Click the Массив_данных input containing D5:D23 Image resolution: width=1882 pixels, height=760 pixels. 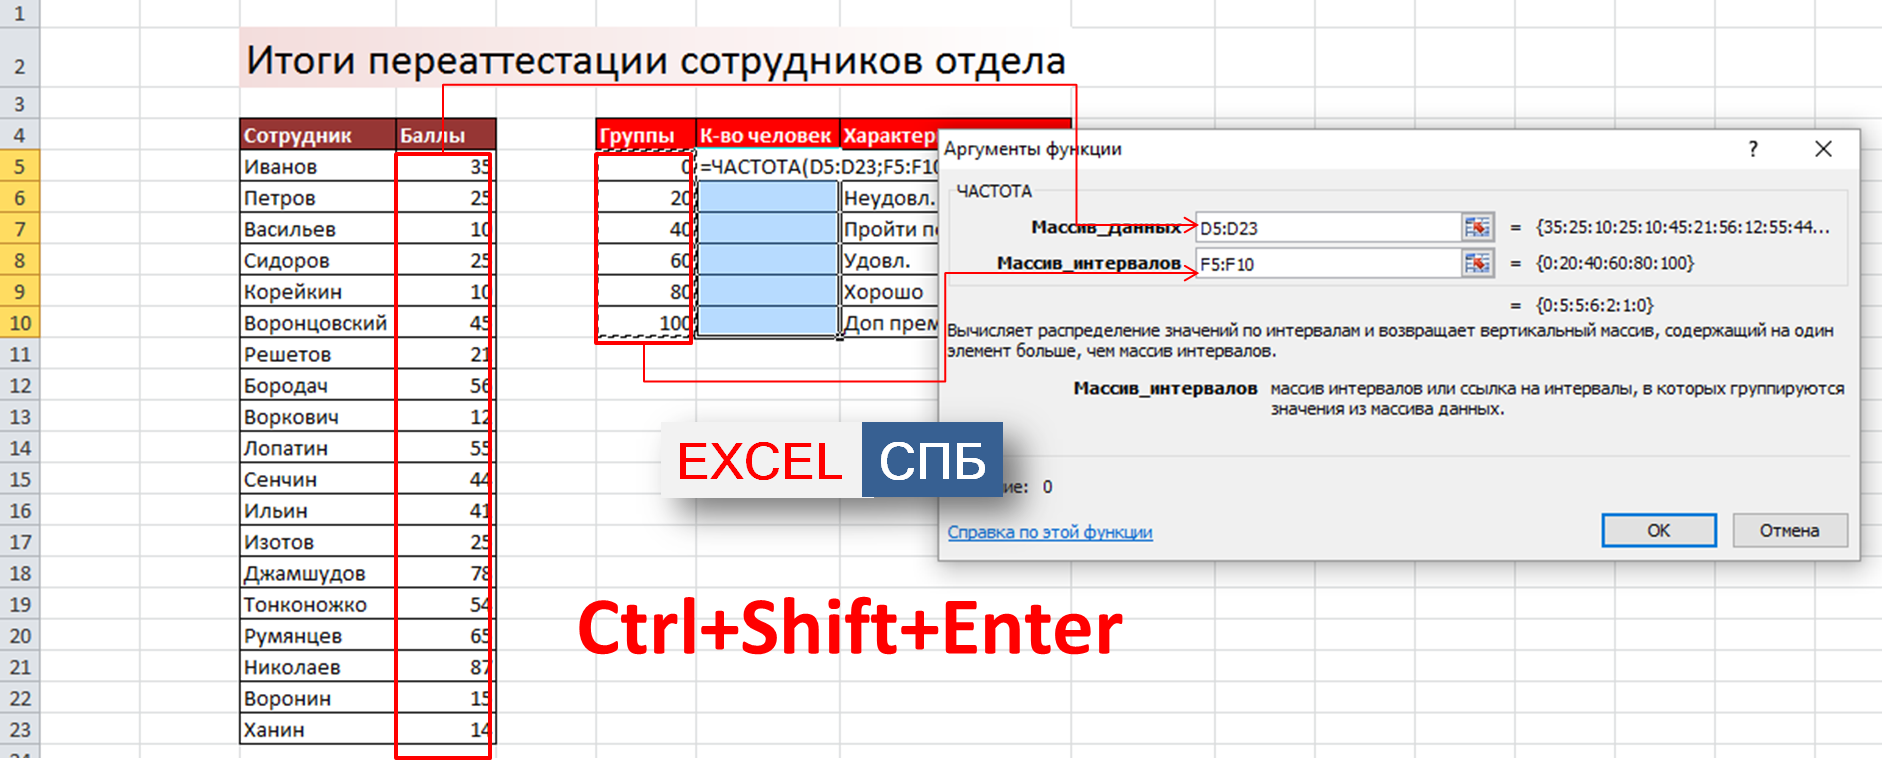point(1328,228)
